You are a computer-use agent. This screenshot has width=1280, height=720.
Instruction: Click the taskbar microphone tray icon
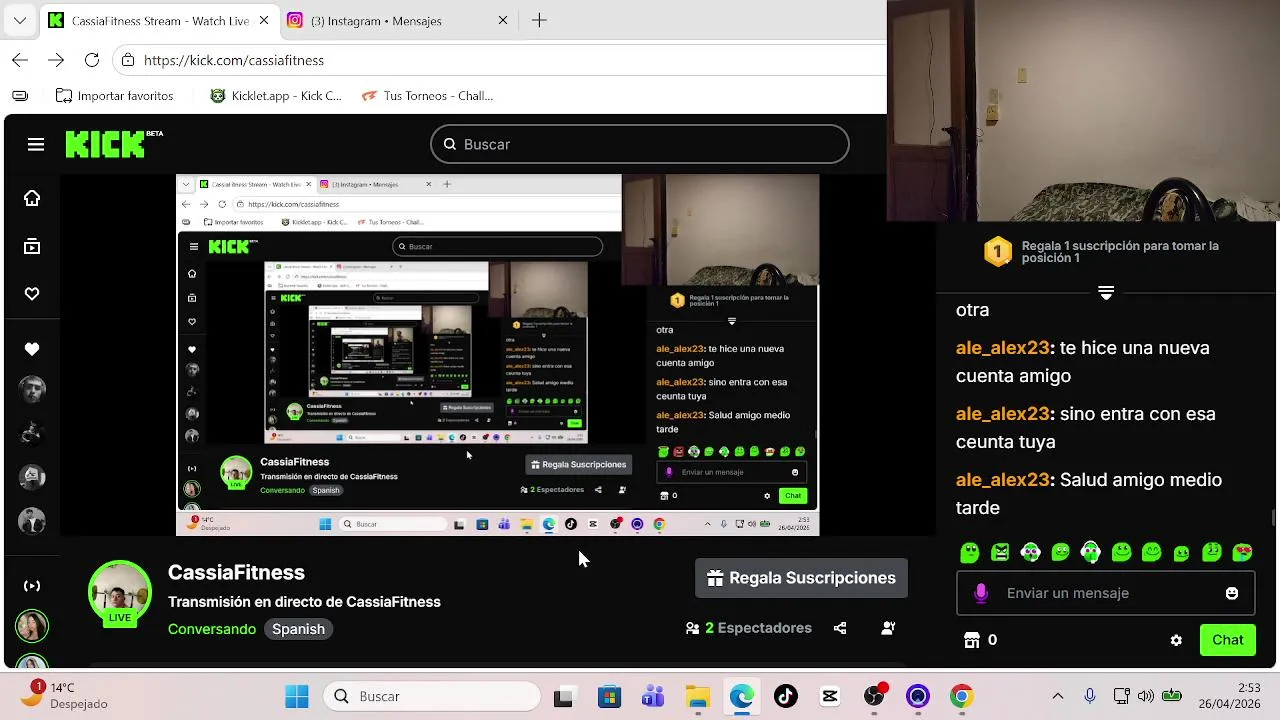pyautogui.click(x=1090, y=696)
